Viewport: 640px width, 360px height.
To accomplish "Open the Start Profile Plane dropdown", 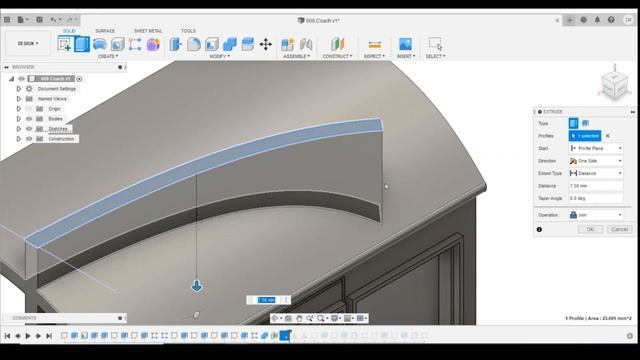I will pos(596,148).
